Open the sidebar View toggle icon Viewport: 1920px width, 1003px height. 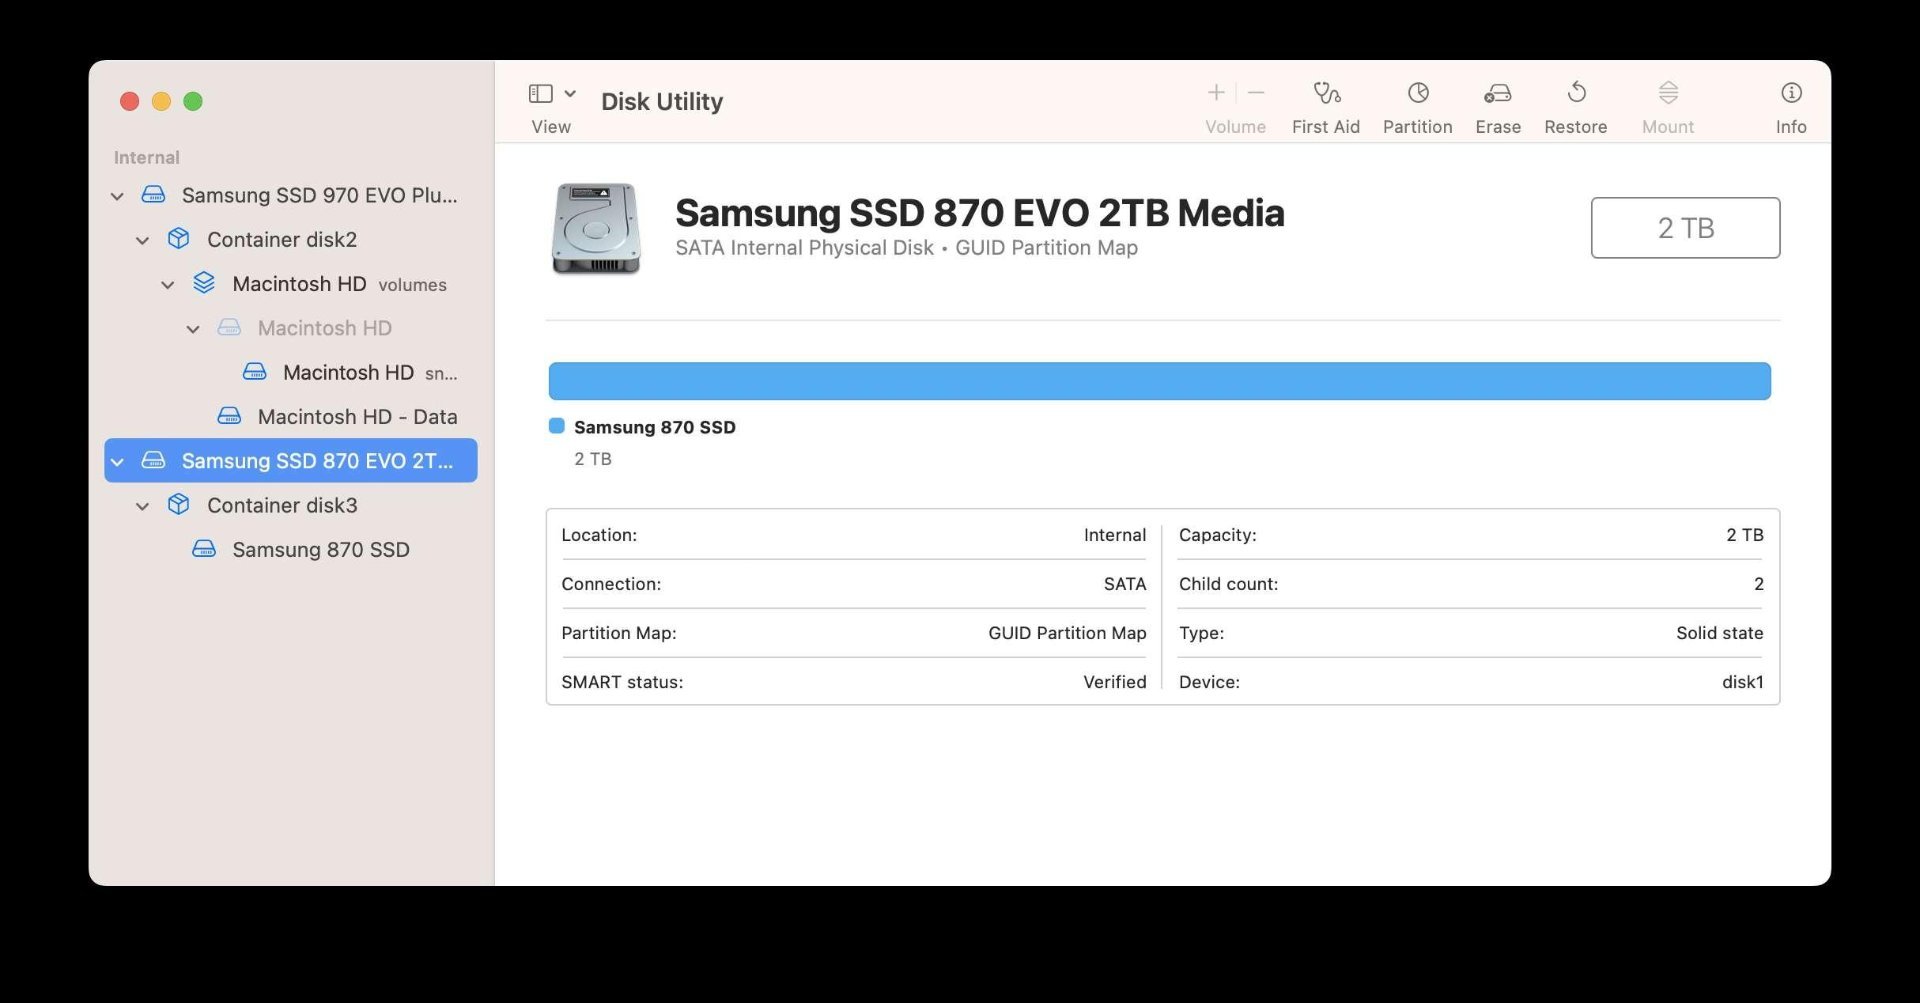(540, 93)
